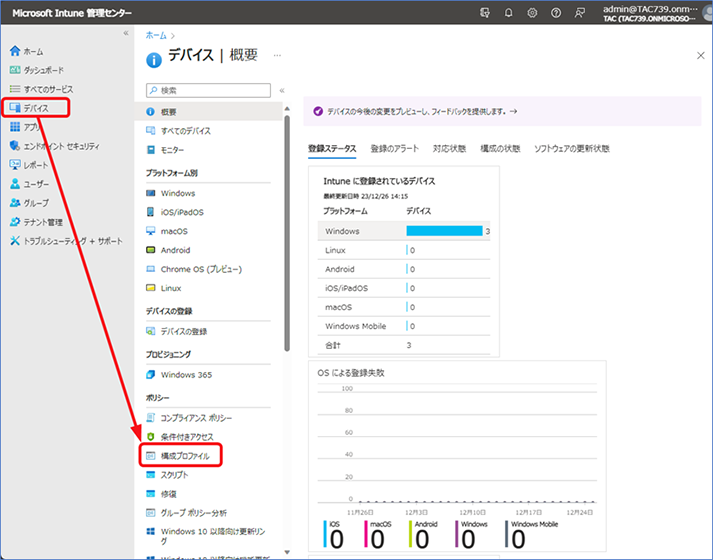Click the 検索 search field
This screenshot has height=560, width=713.
[x=208, y=90]
